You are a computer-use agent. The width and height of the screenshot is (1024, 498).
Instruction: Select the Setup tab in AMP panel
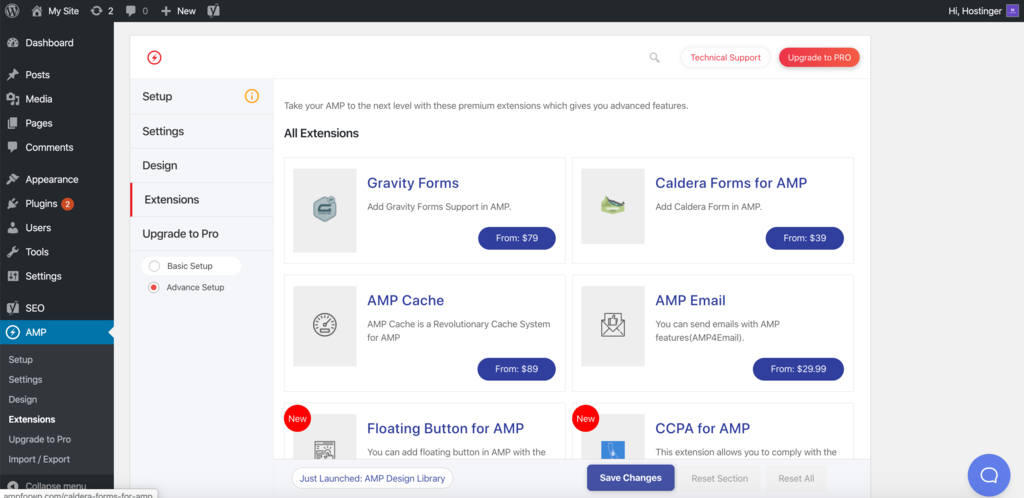pyautogui.click(x=202, y=97)
